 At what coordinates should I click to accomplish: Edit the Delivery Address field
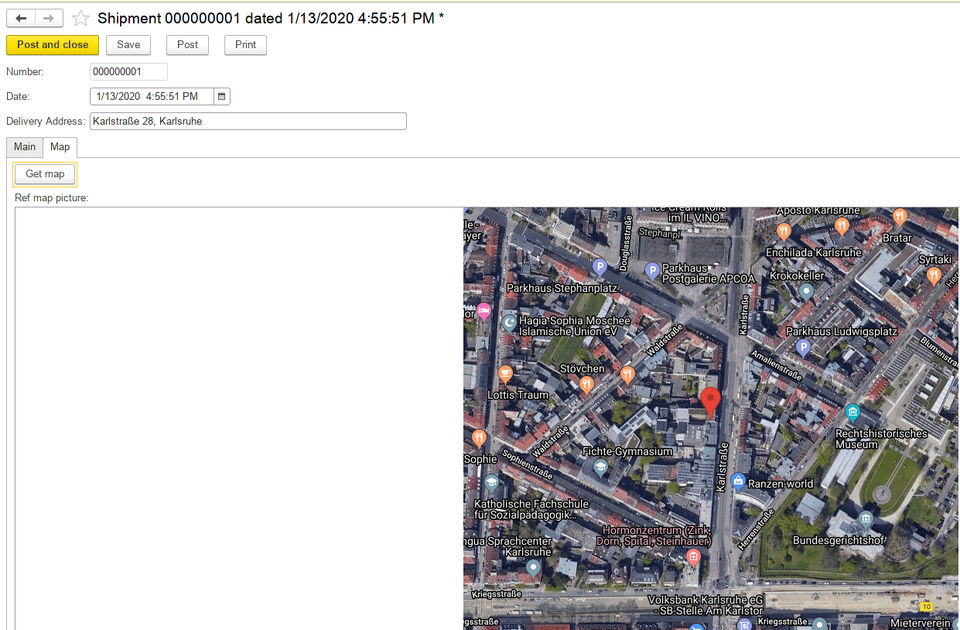[248, 121]
